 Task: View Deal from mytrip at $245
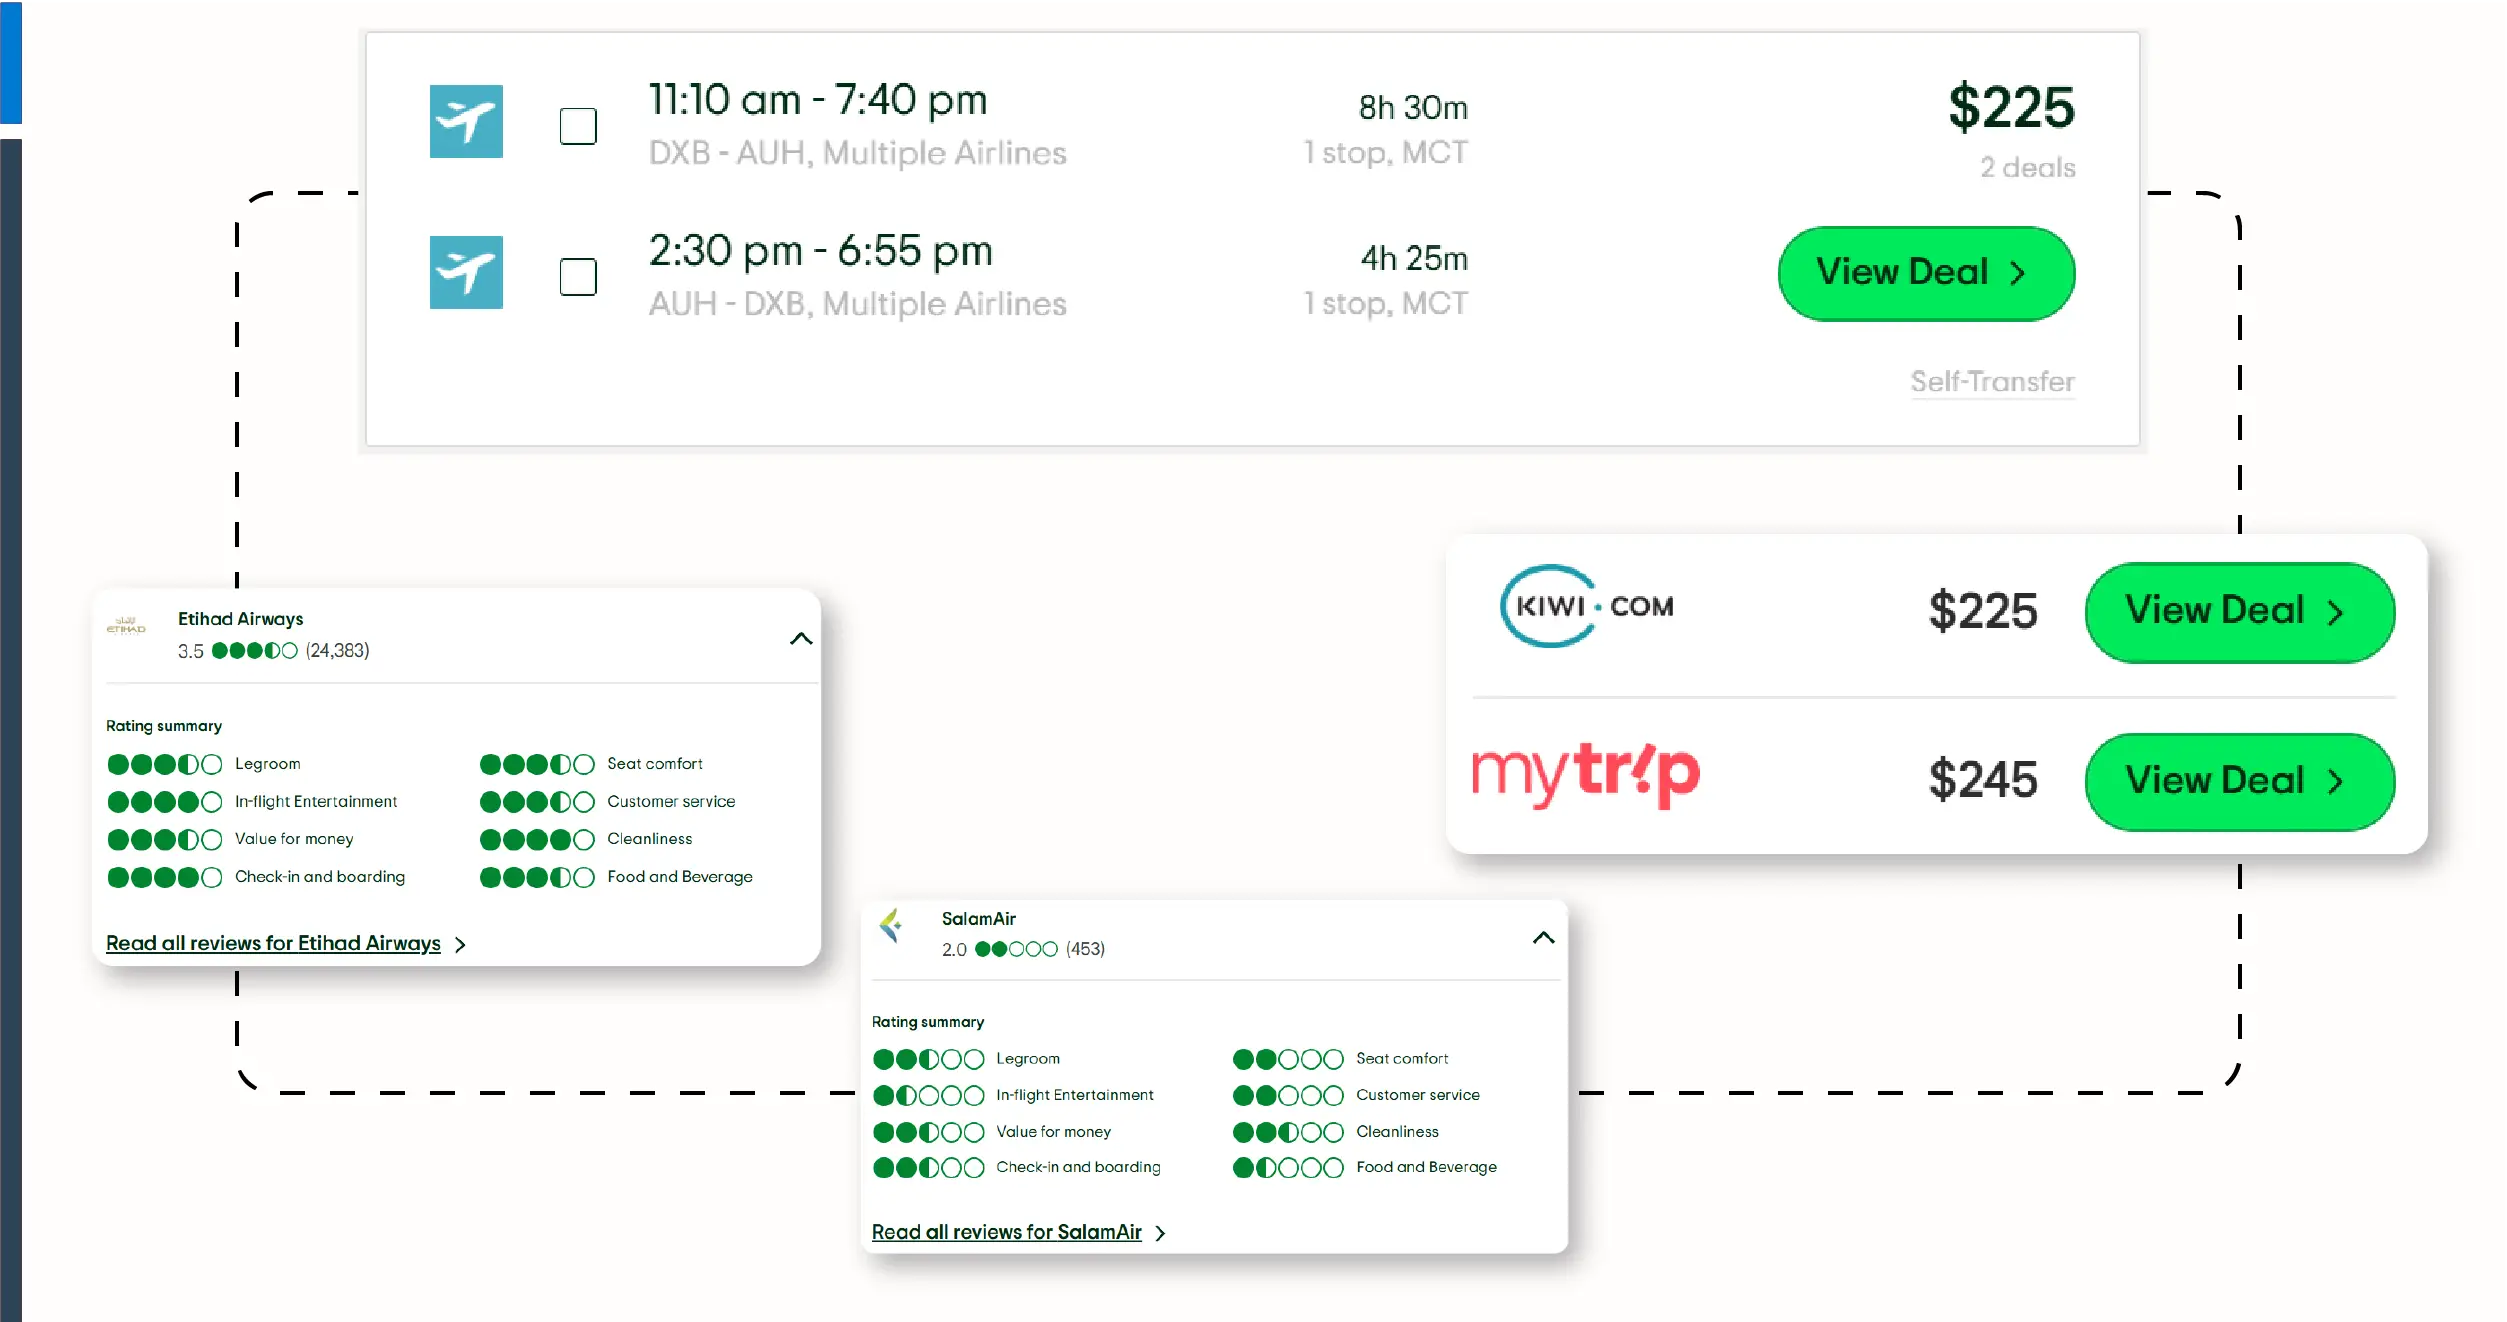click(2239, 781)
